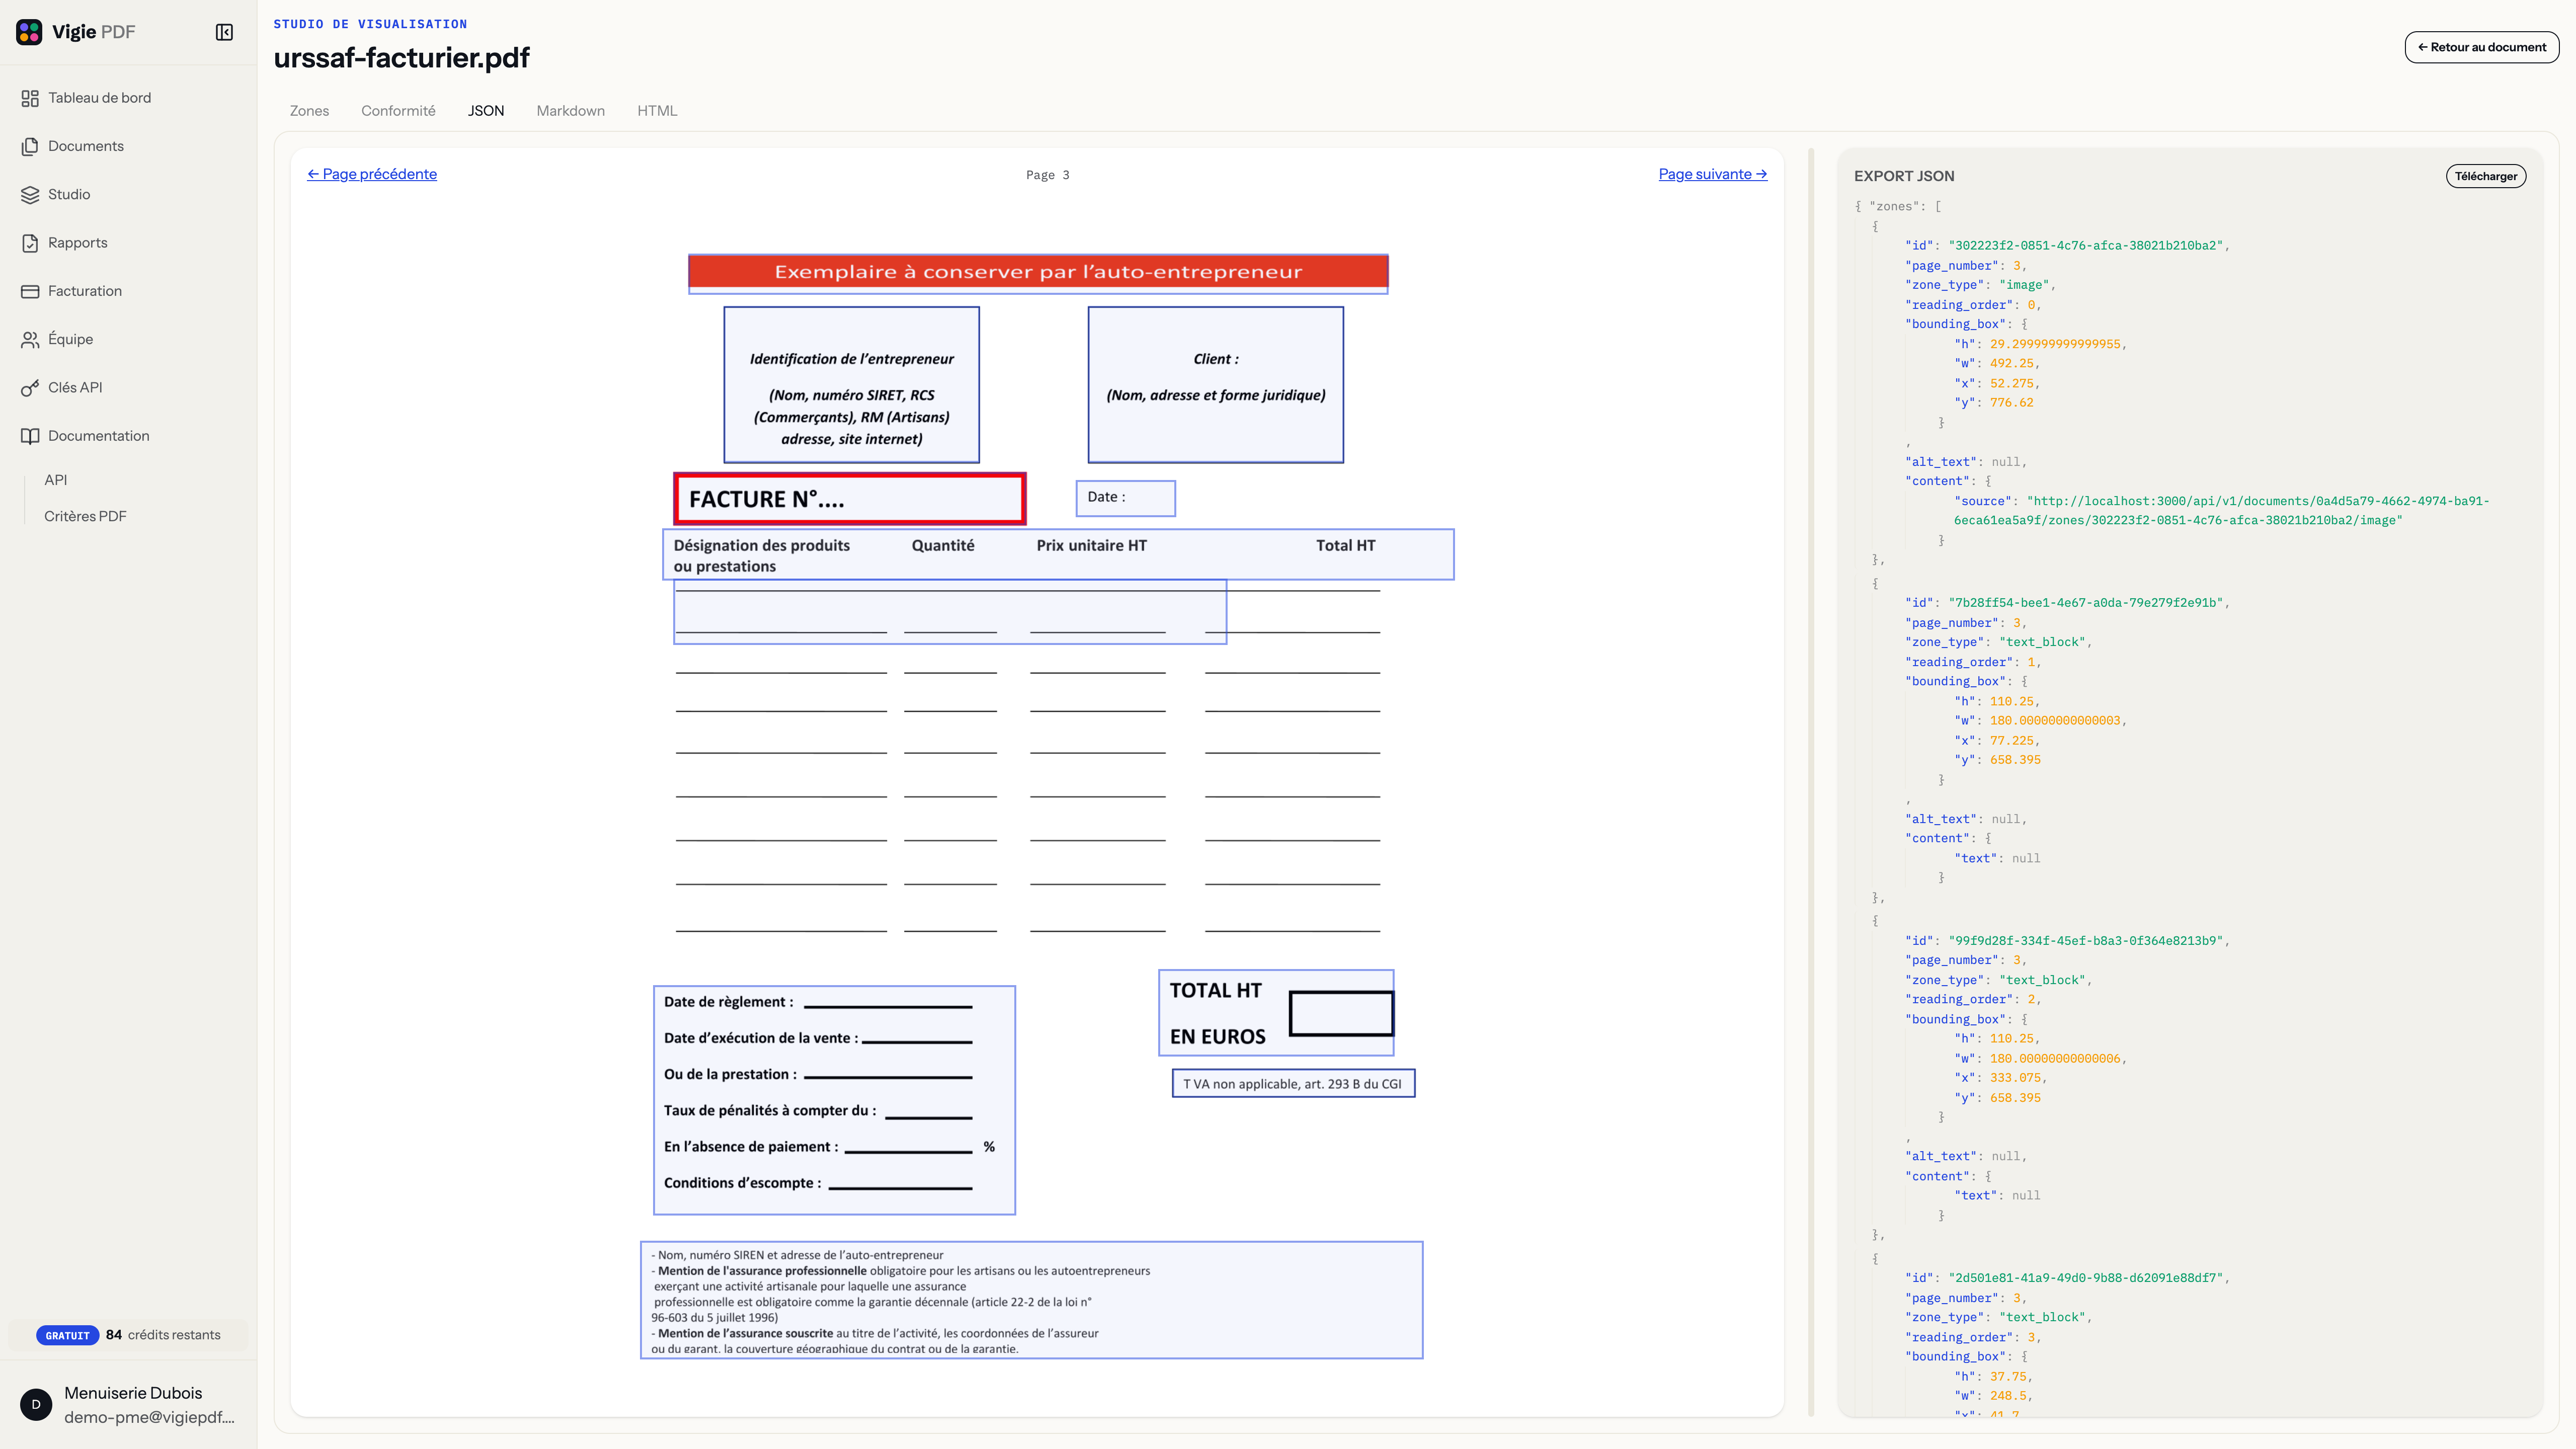The image size is (2576, 1449).
Task: Collapse the sidebar with the panel icon
Action: click(224, 32)
